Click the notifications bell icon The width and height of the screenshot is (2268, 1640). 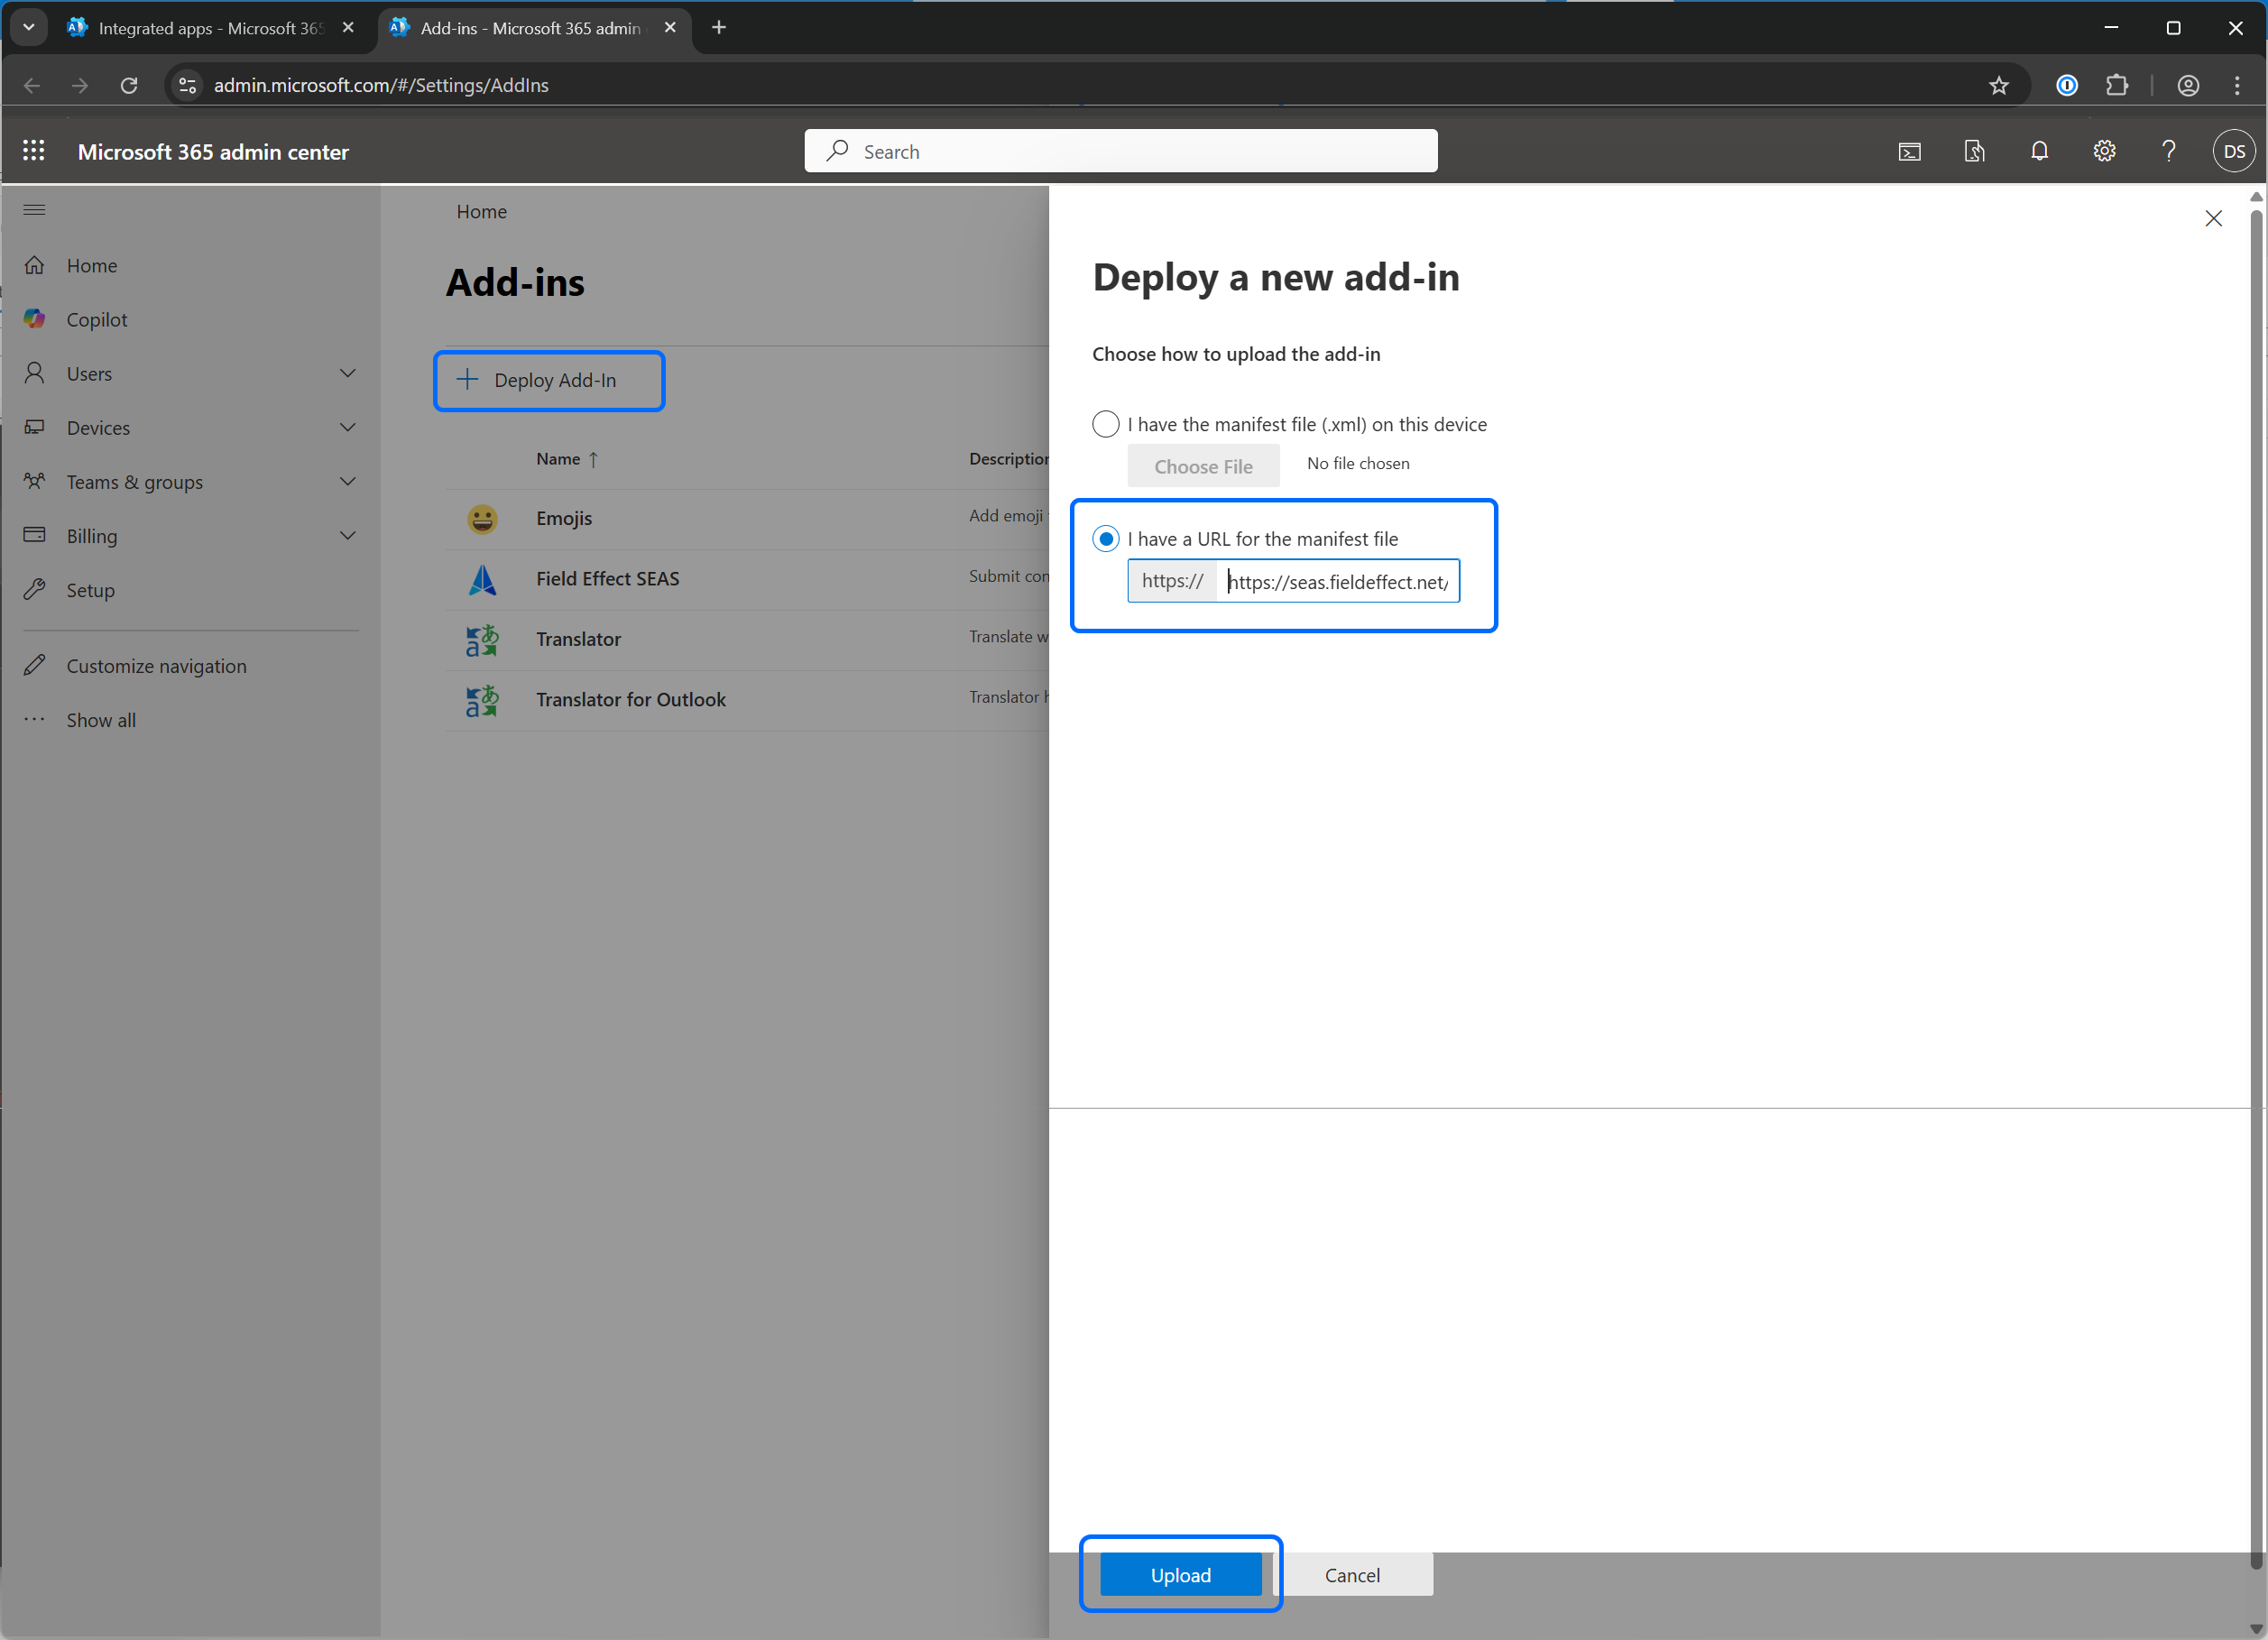click(2039, 151)
